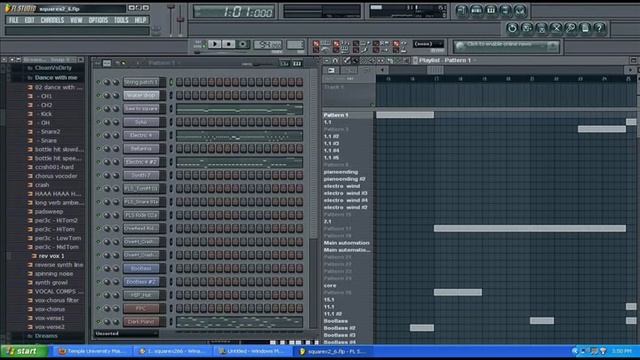Open the piano roll view icon
This screenshot has width=640, height=360.
click(x=491, y=10)
